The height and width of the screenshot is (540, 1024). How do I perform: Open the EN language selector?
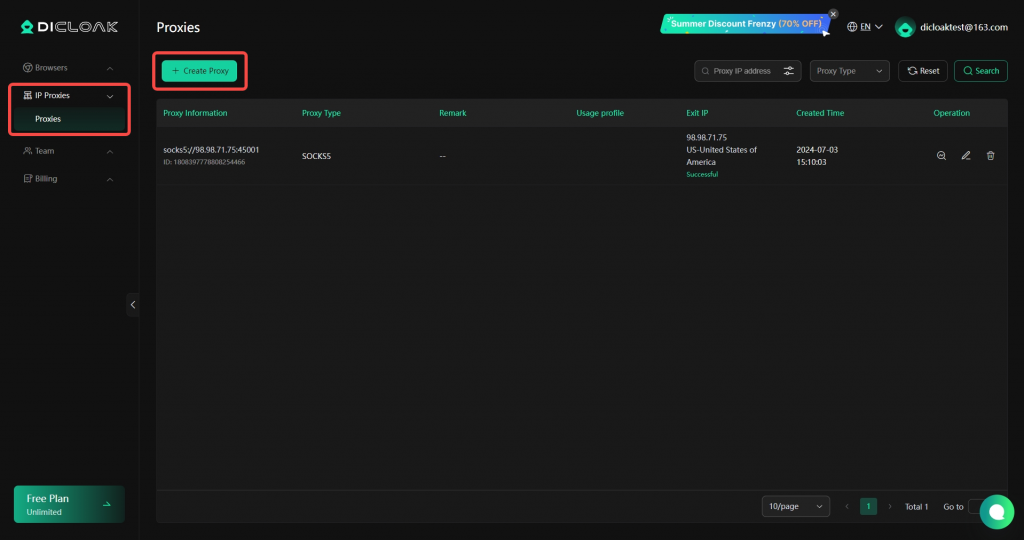point(865,27)
